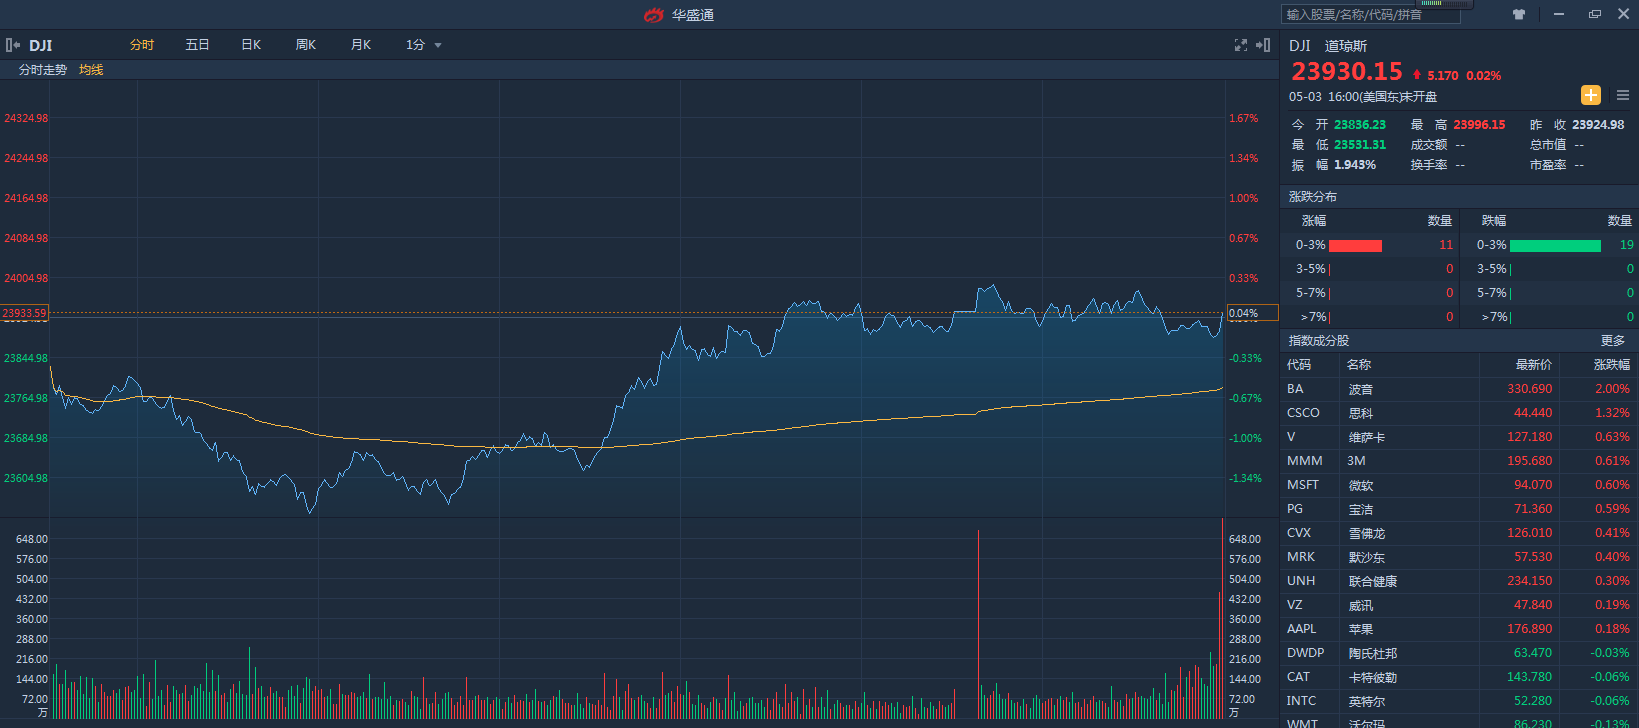Toggle the 分时走势 price line display
This screenshot has width=1639, height=728.
coord(43,70)
